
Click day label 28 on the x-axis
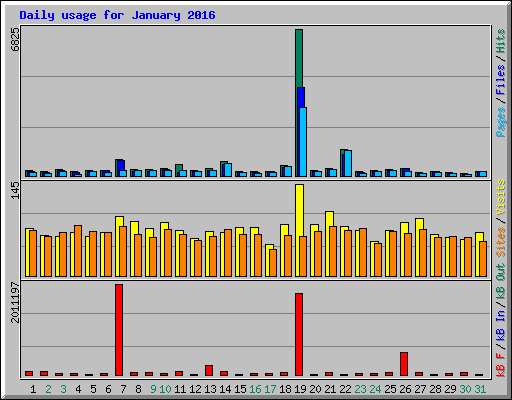click(435, 389)
